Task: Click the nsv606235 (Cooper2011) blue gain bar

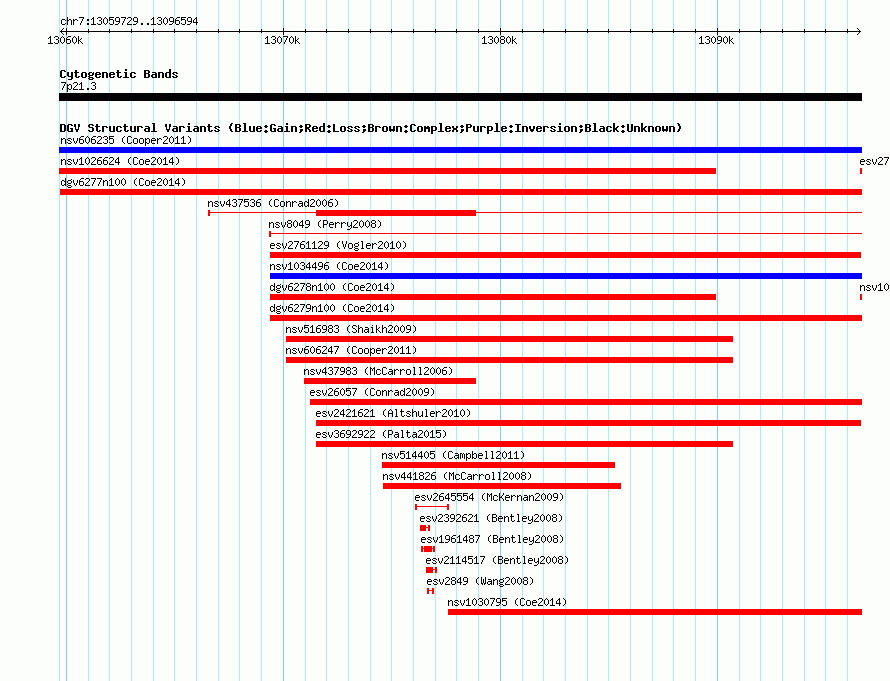Action: 460,150
